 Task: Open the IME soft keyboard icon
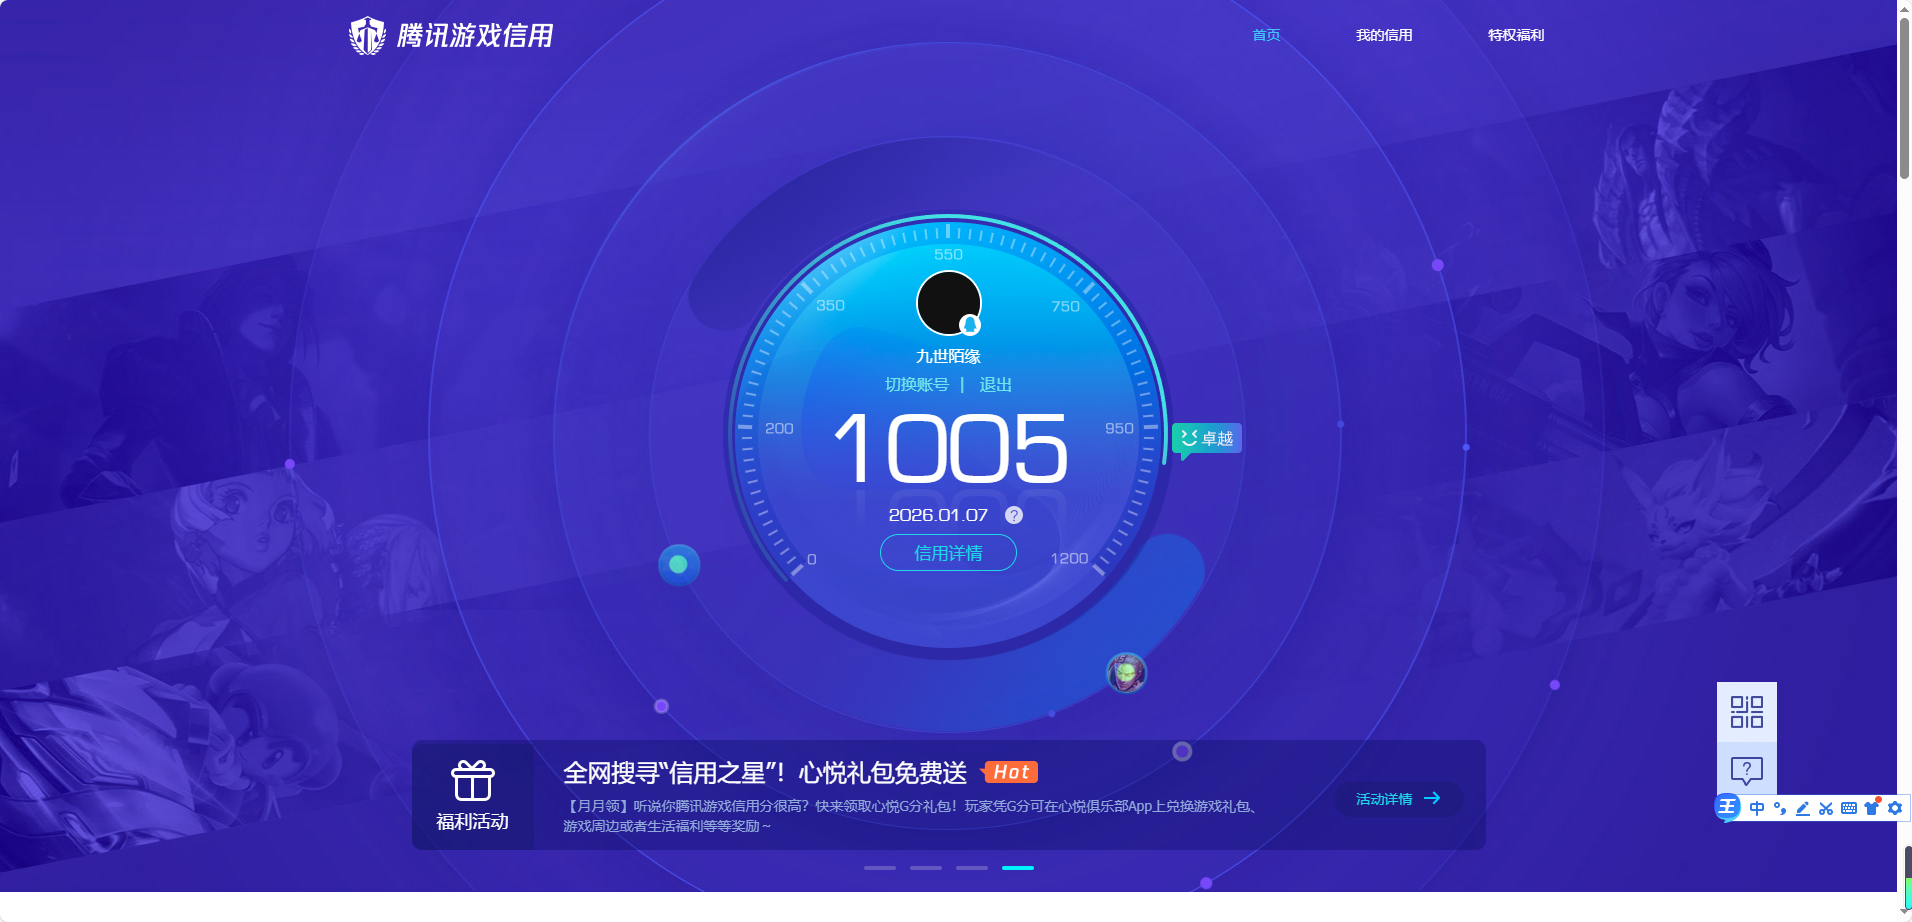1849,808
